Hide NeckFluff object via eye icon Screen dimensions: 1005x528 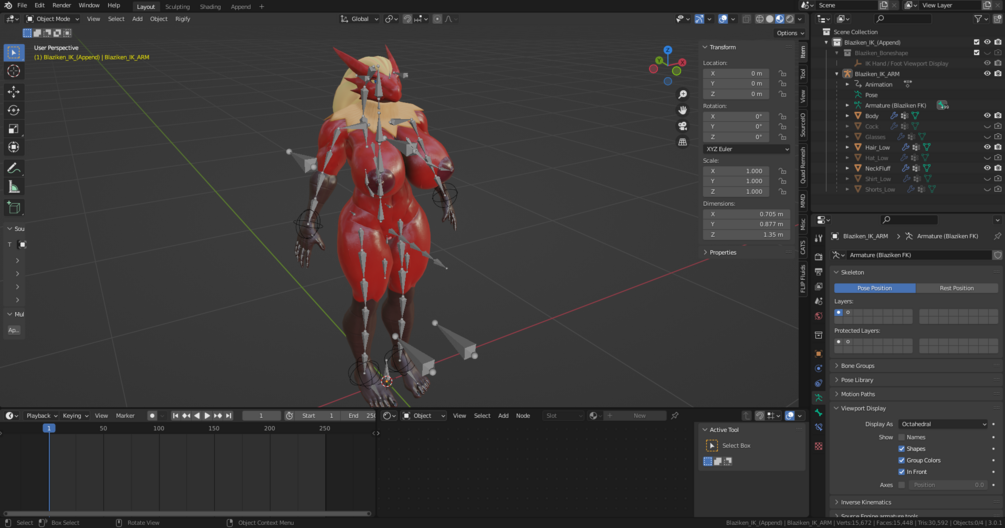coord(987,169)
